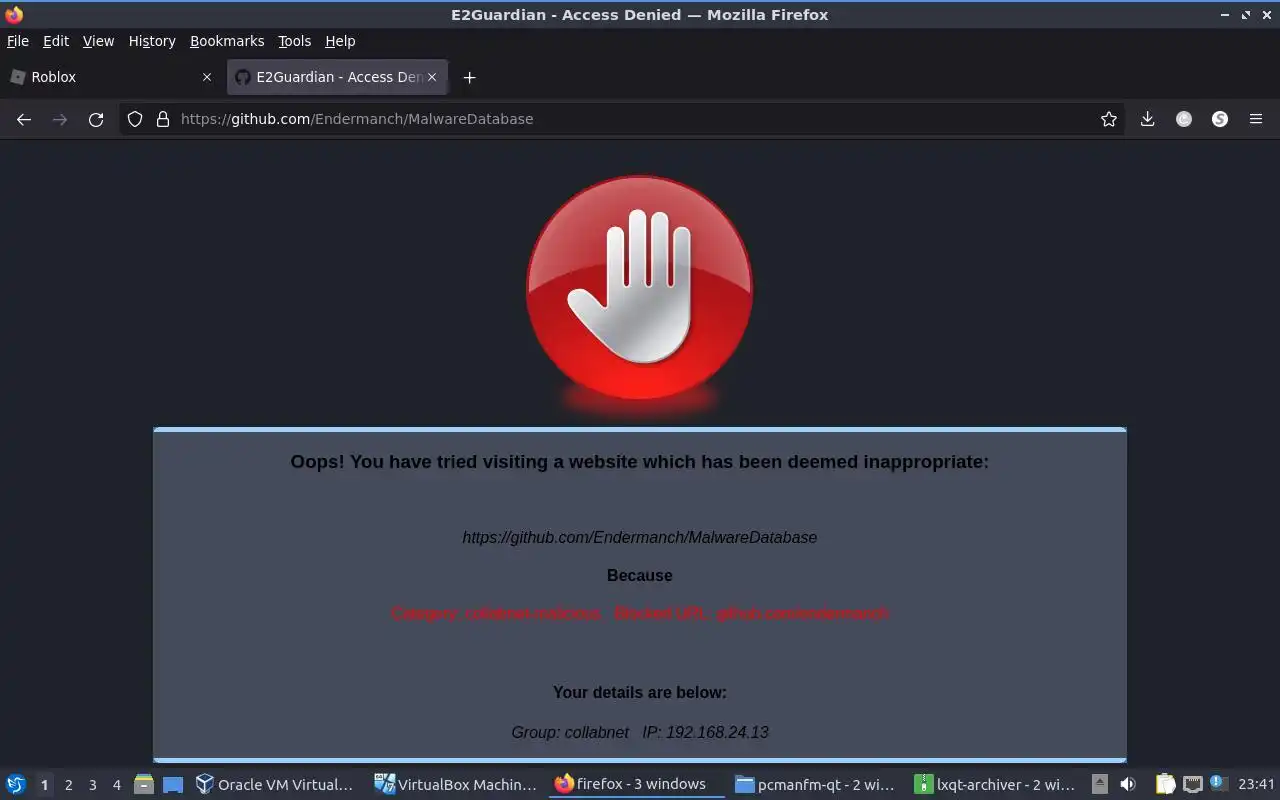The height and width of the screenshot is (800, 1280).
Task: Switch to Oracle VM VirtualBox taskbar window
Action: [x=275, y=784]
